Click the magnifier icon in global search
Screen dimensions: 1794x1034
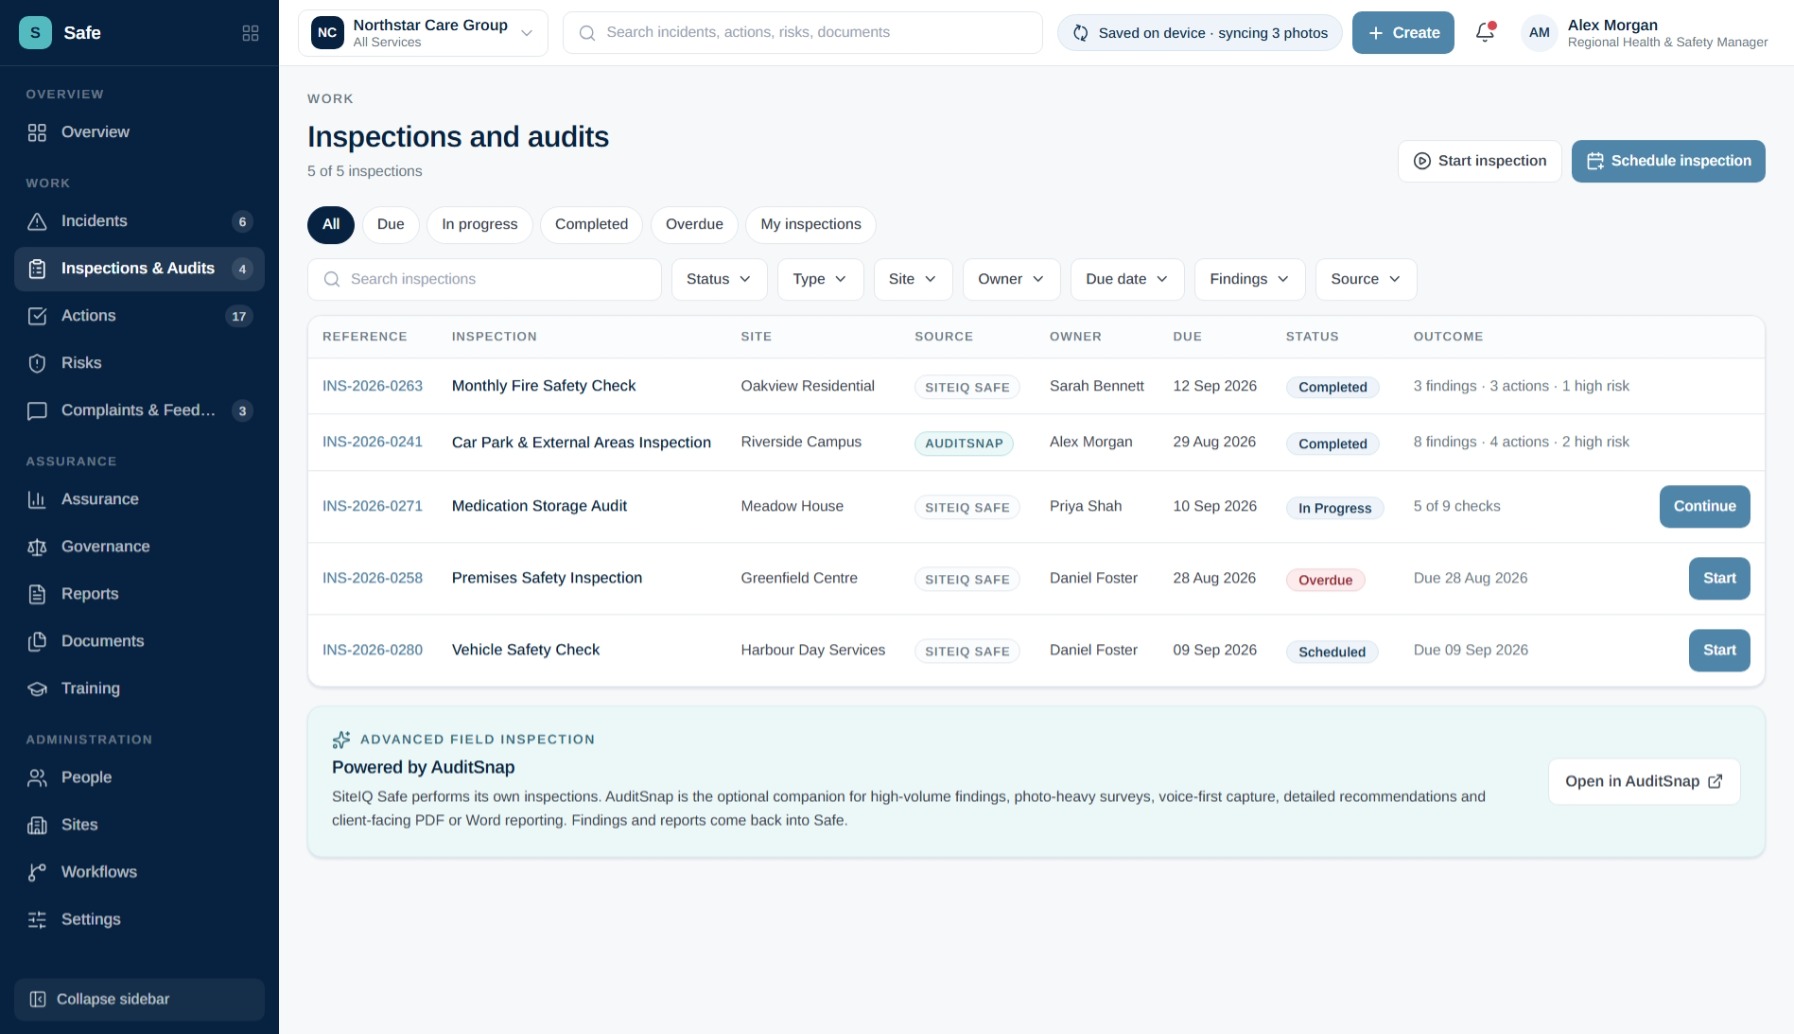(587, 33)
